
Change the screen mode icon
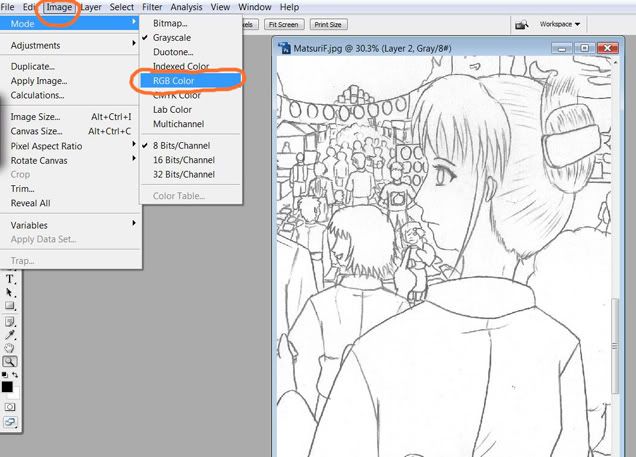point(10,422)
